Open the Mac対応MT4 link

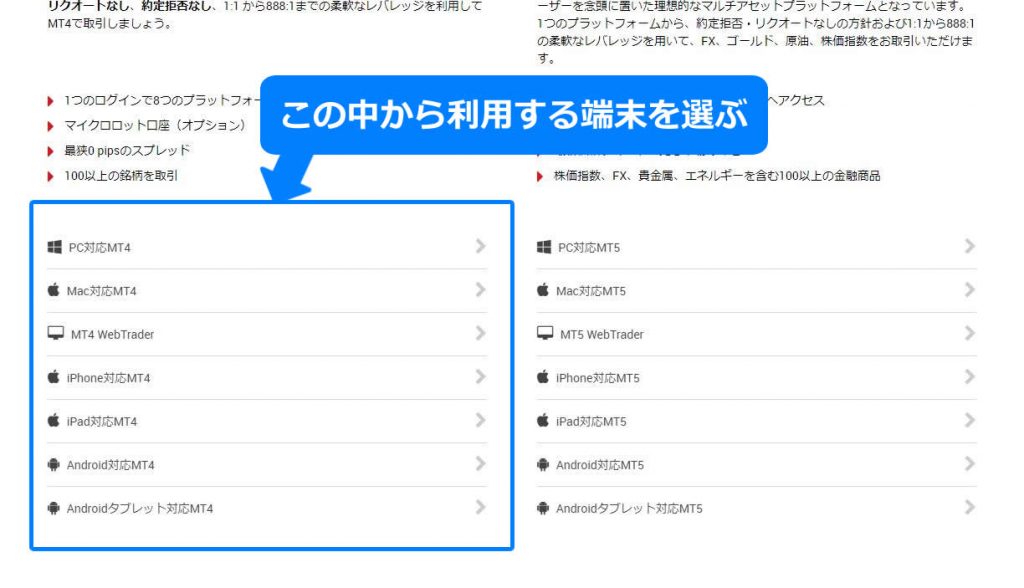102,291
